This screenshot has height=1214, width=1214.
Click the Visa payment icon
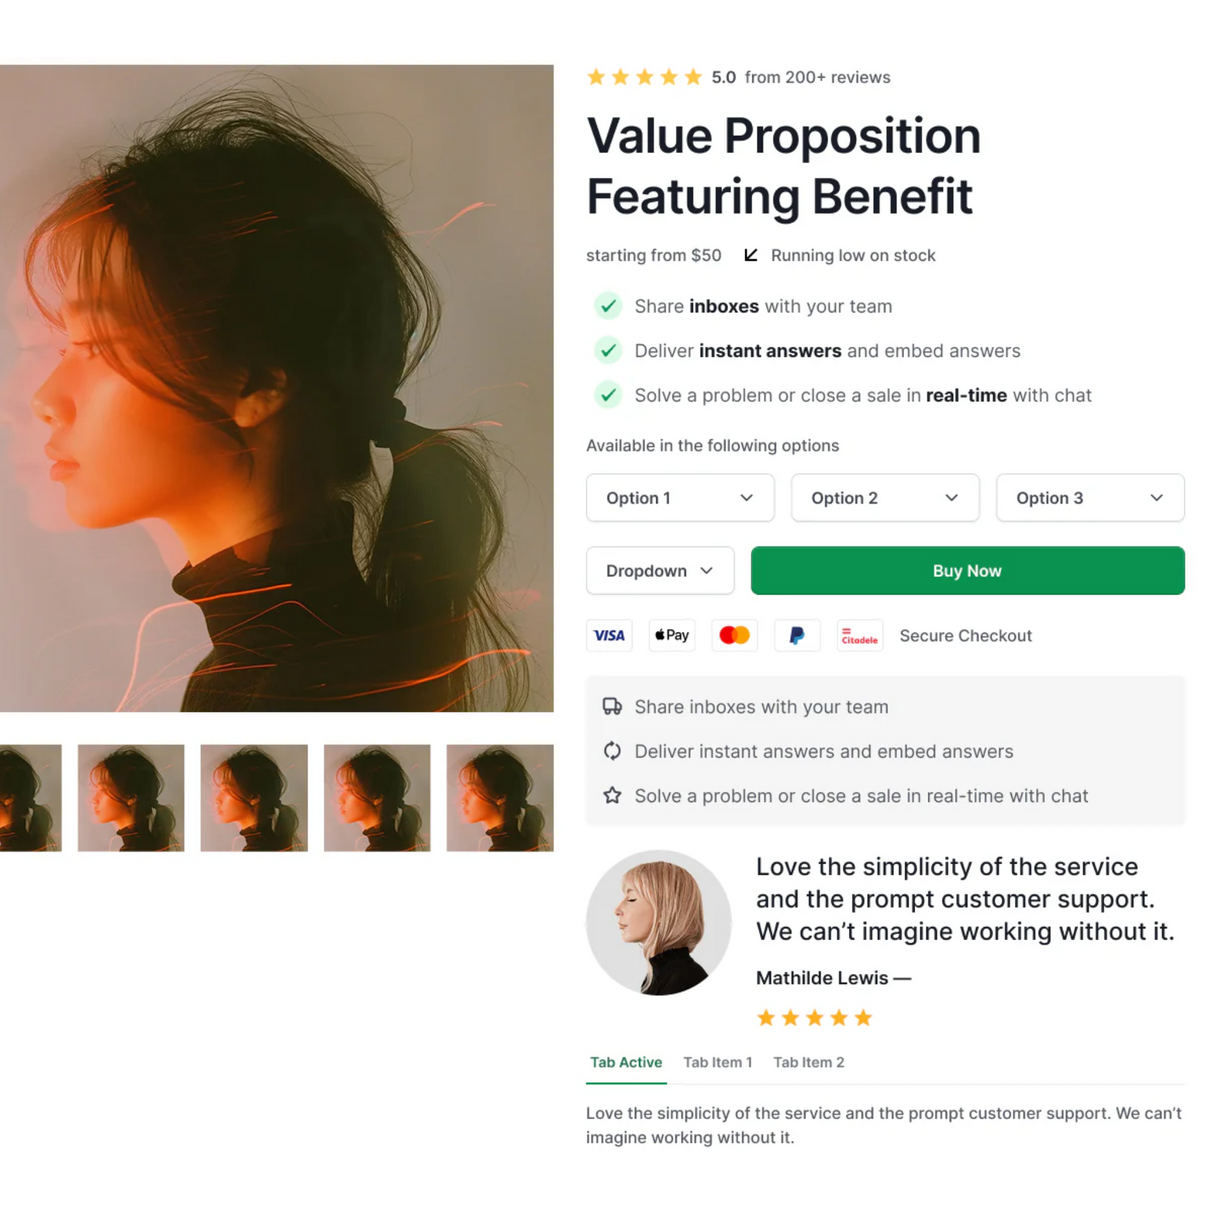point(609,636)
